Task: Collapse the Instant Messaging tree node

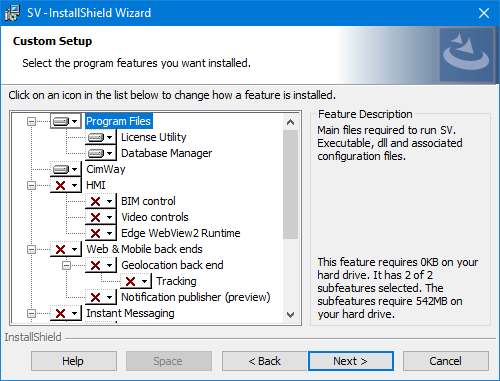Action: [31, 313]
